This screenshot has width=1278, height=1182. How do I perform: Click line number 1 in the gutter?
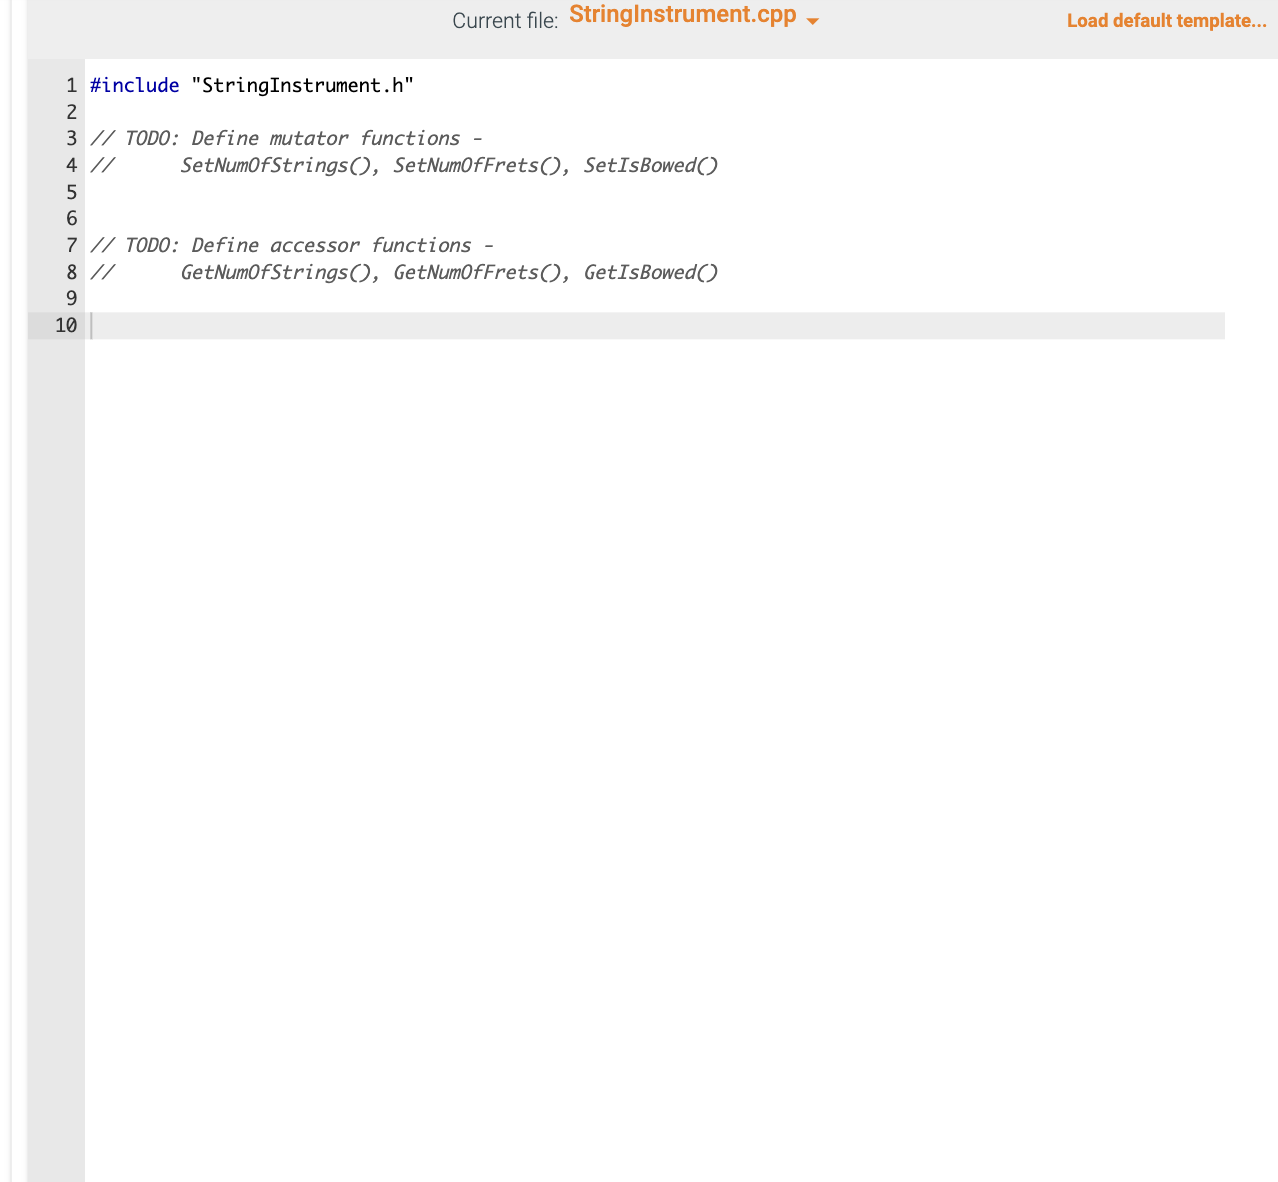(x=70, y=85)
